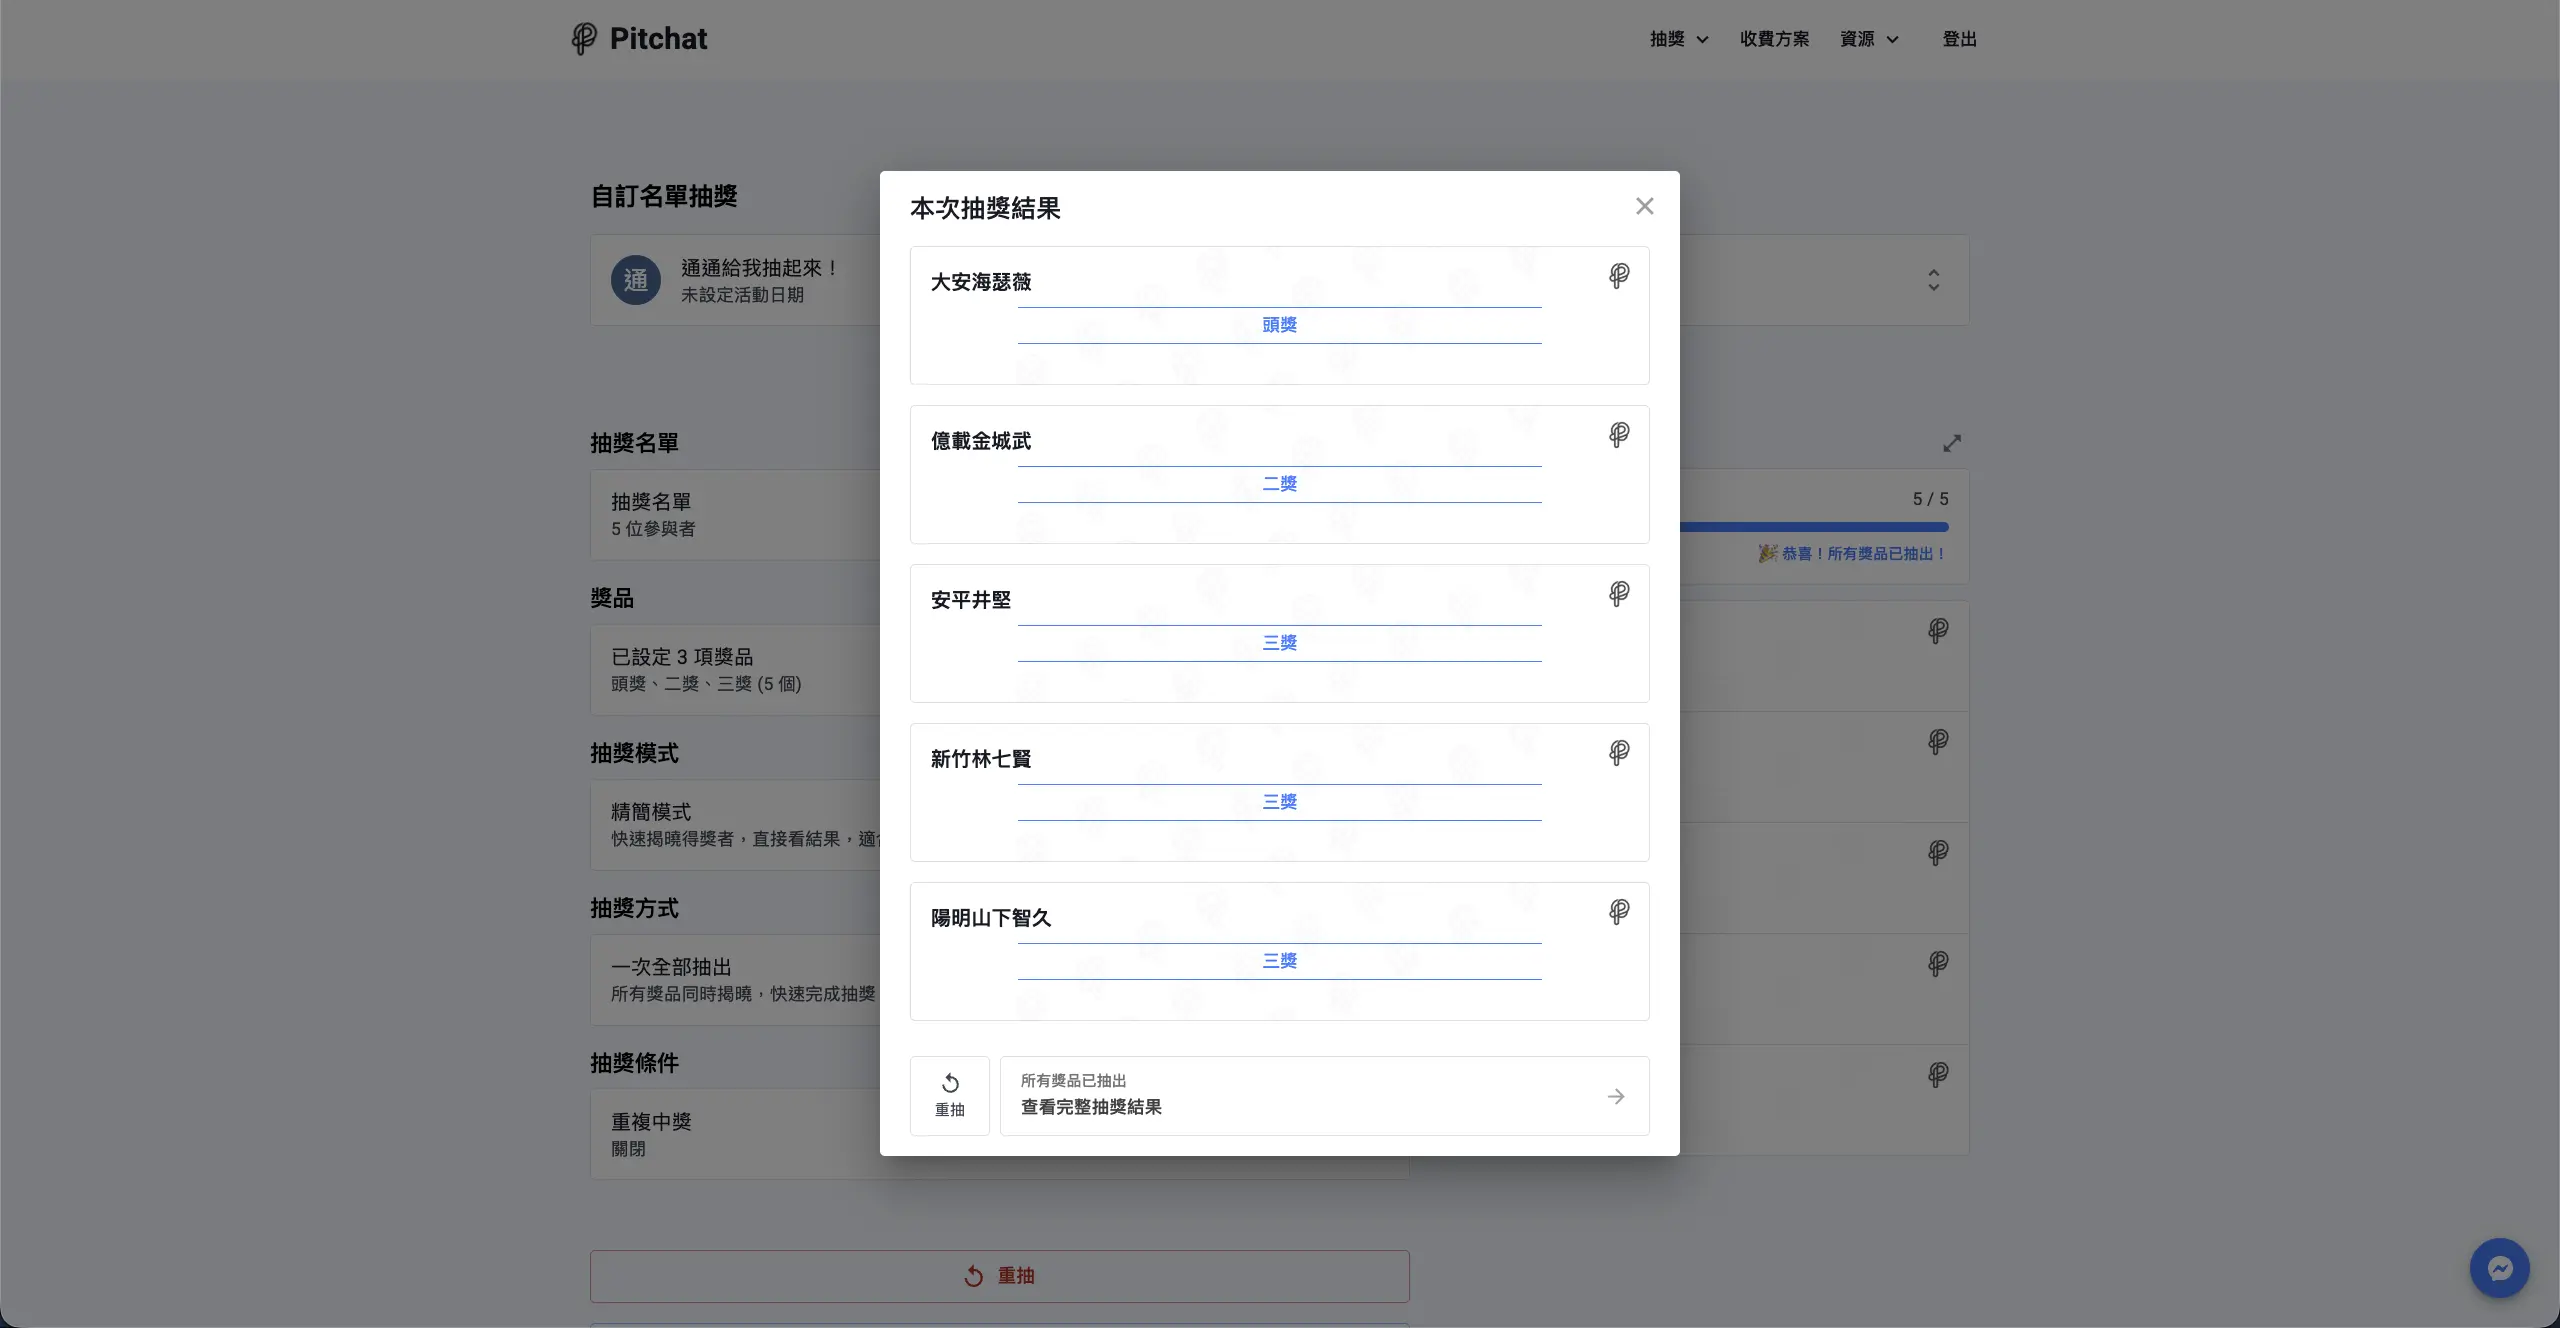2560x1328 pixels.
Task: Click the Pitchat icon on 安平井堅's result card
Action: [1618, 593]
